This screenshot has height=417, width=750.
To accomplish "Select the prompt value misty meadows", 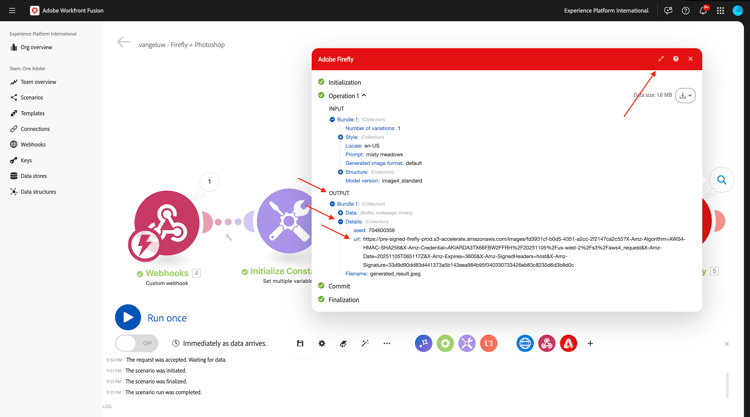I will pos(385,154).
